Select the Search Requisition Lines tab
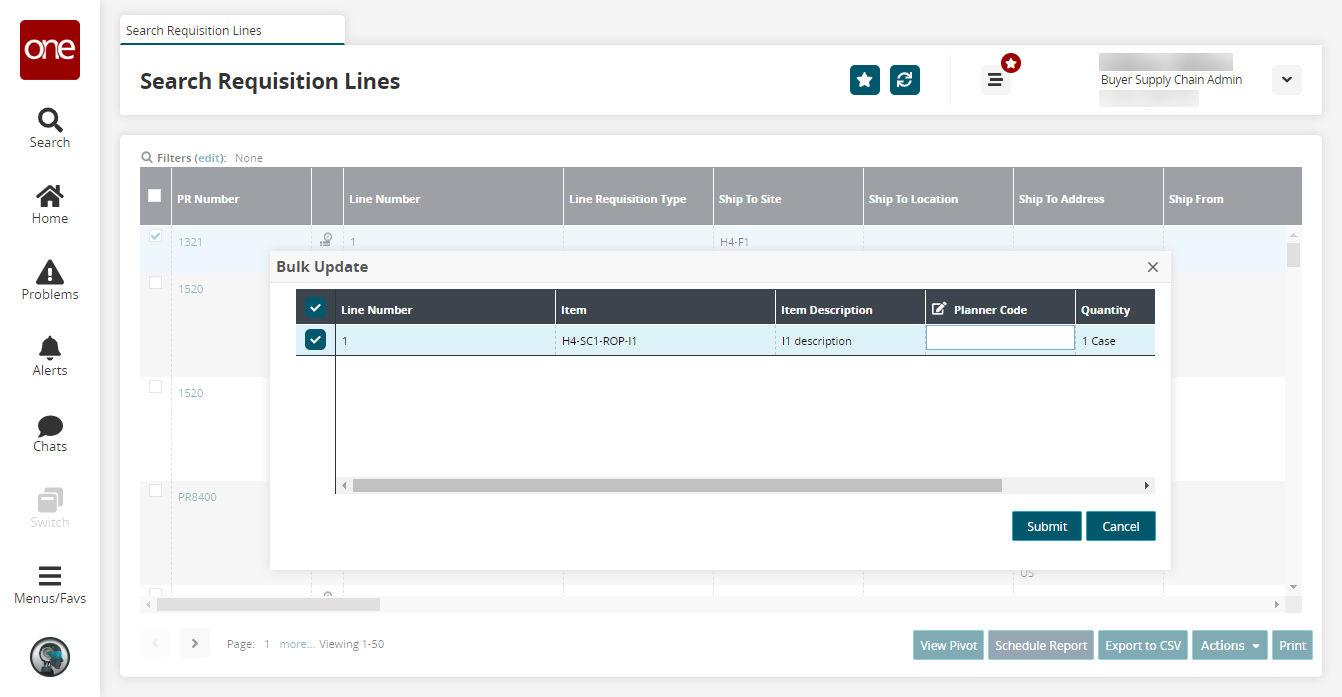 [232, 30]
